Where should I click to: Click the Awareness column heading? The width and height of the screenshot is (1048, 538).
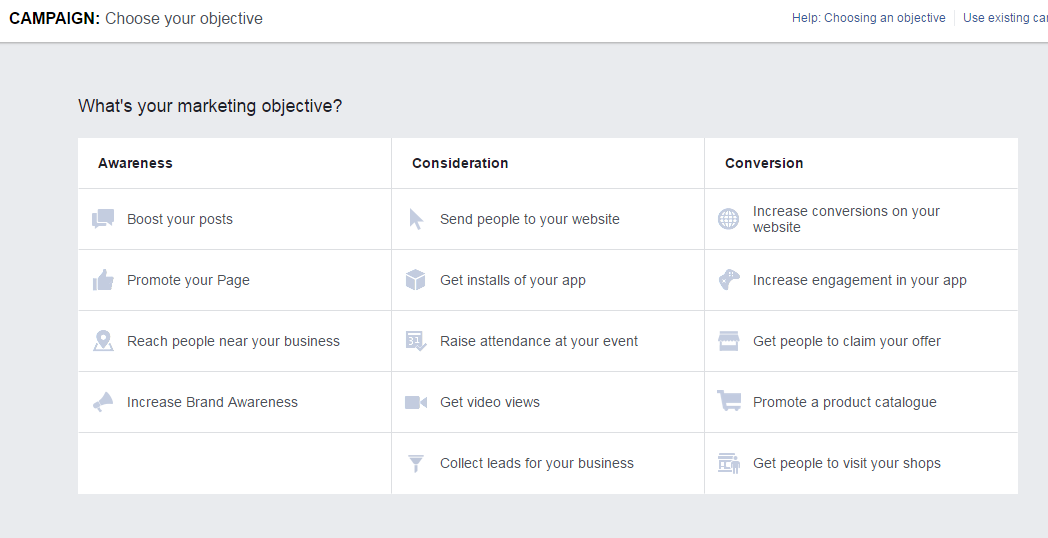tap(135, 163)
